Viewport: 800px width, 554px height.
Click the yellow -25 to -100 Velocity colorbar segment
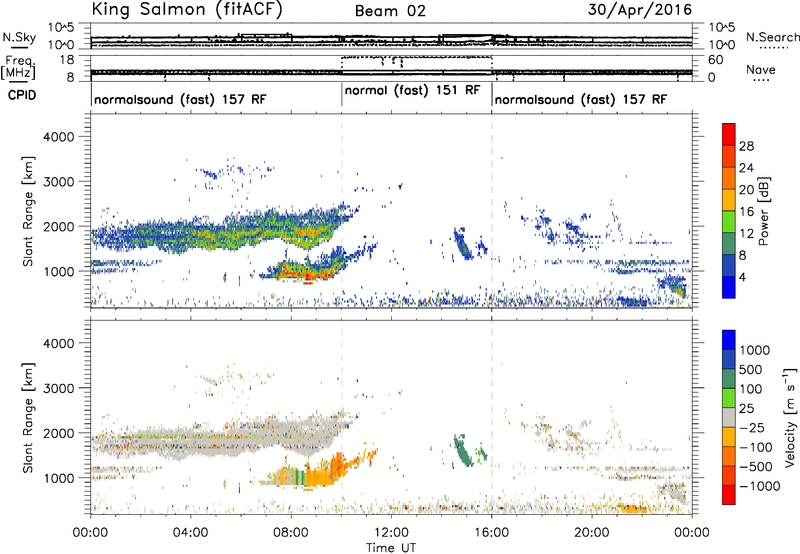[x=729, y=437]
